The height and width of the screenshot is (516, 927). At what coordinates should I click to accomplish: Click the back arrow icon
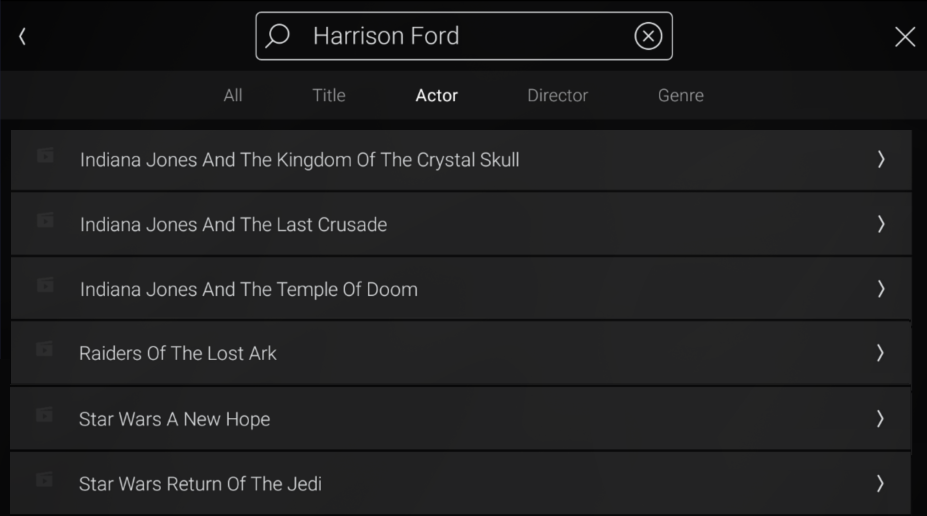[22, 37]
